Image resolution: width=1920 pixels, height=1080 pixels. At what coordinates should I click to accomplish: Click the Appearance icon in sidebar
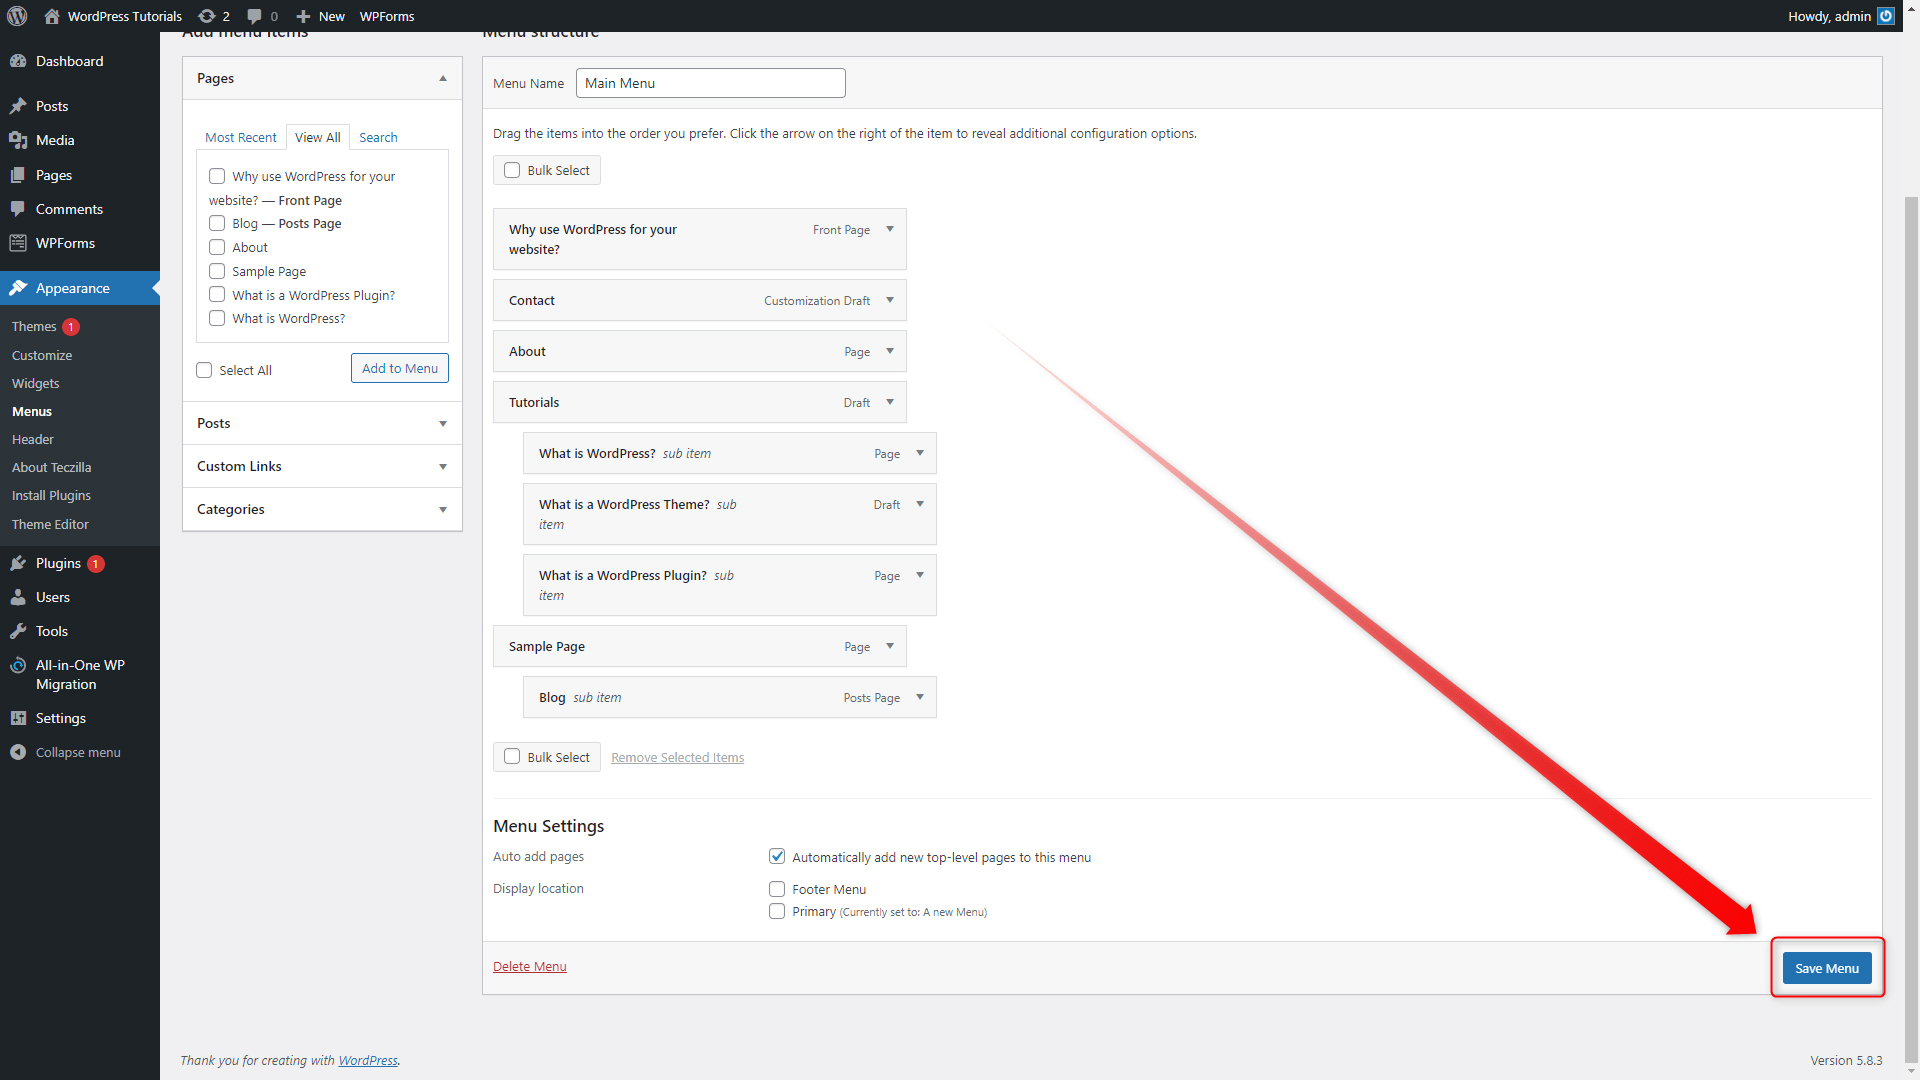17,287
